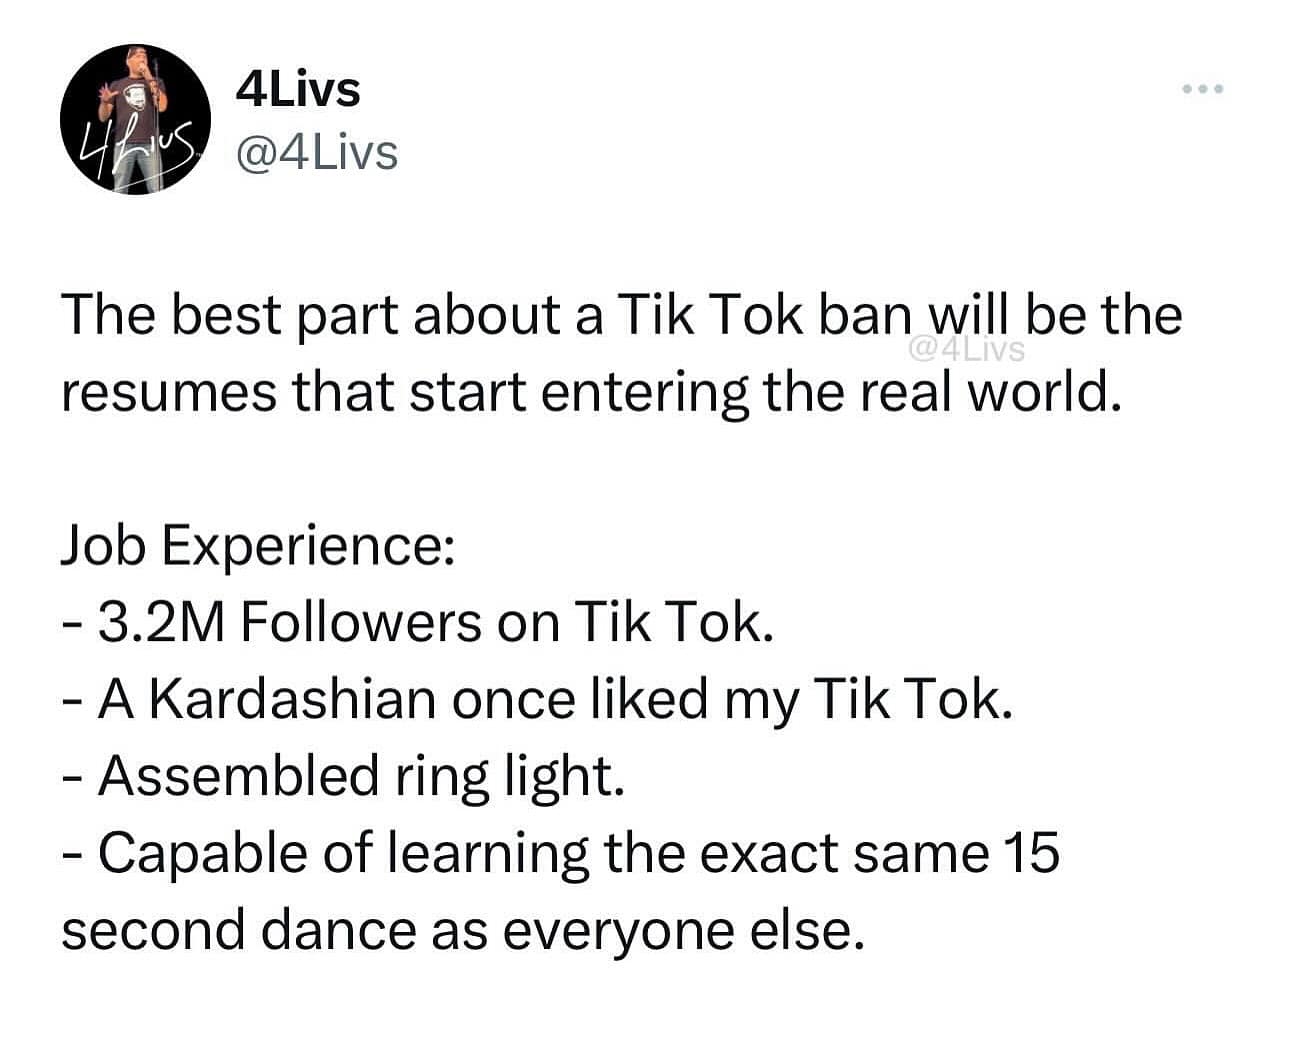The height and width of the screenshot is (1042, 1290).
Task: Click the tweet's opening line about the ban
Action: [x=620, y=315]
